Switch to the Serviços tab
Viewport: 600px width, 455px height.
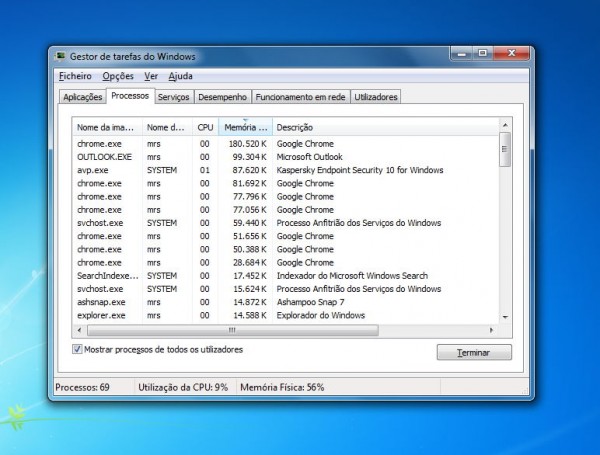(x=174, y=97)
